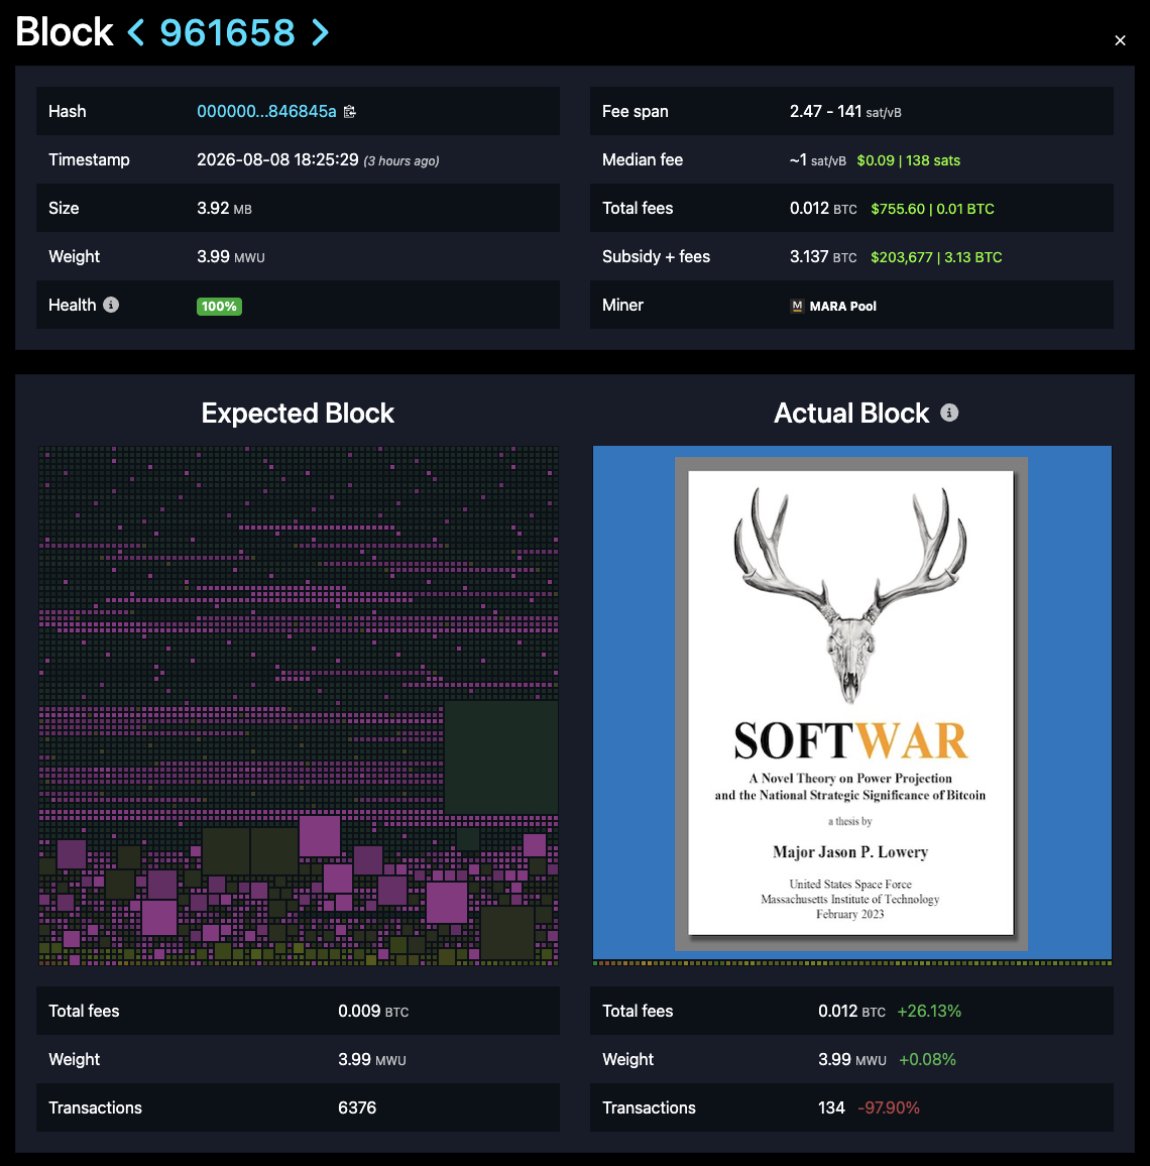Click total fees amount $755.60 | 0.01 BTC
The image size is (1150, 1166).
932,209
